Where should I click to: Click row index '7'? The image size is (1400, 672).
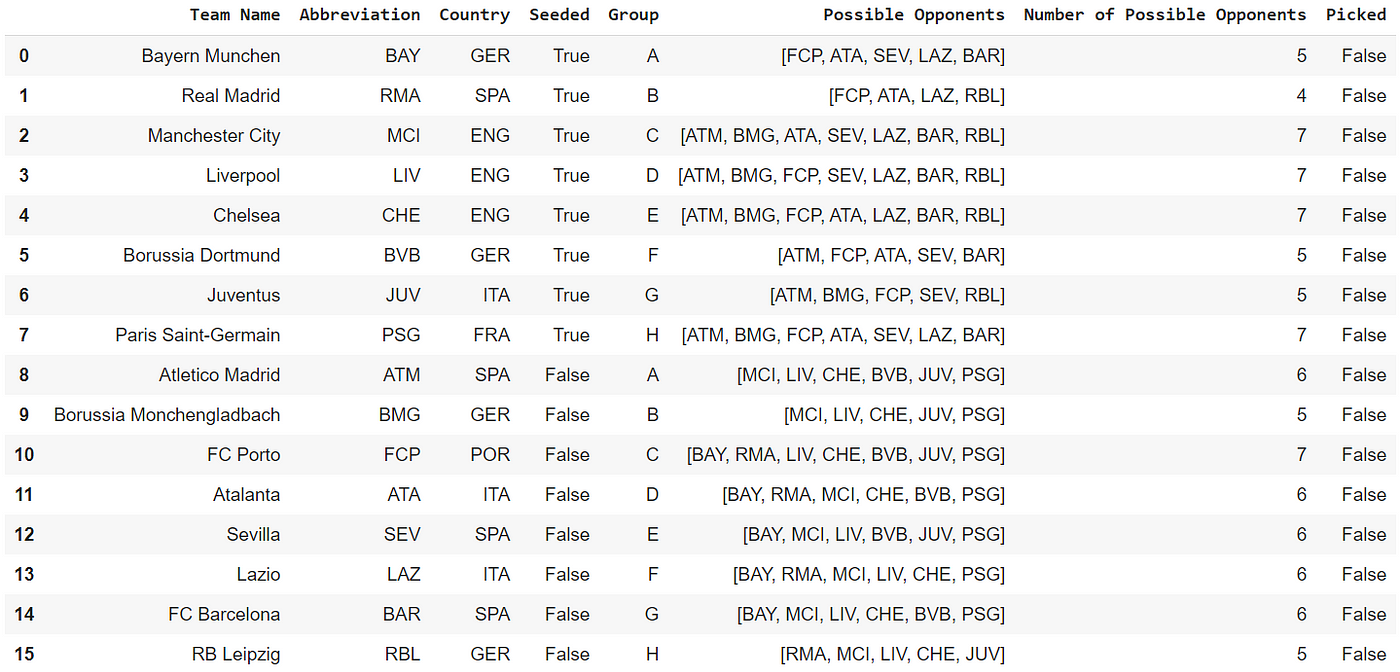pyautogui.click(x=24, y=336)
